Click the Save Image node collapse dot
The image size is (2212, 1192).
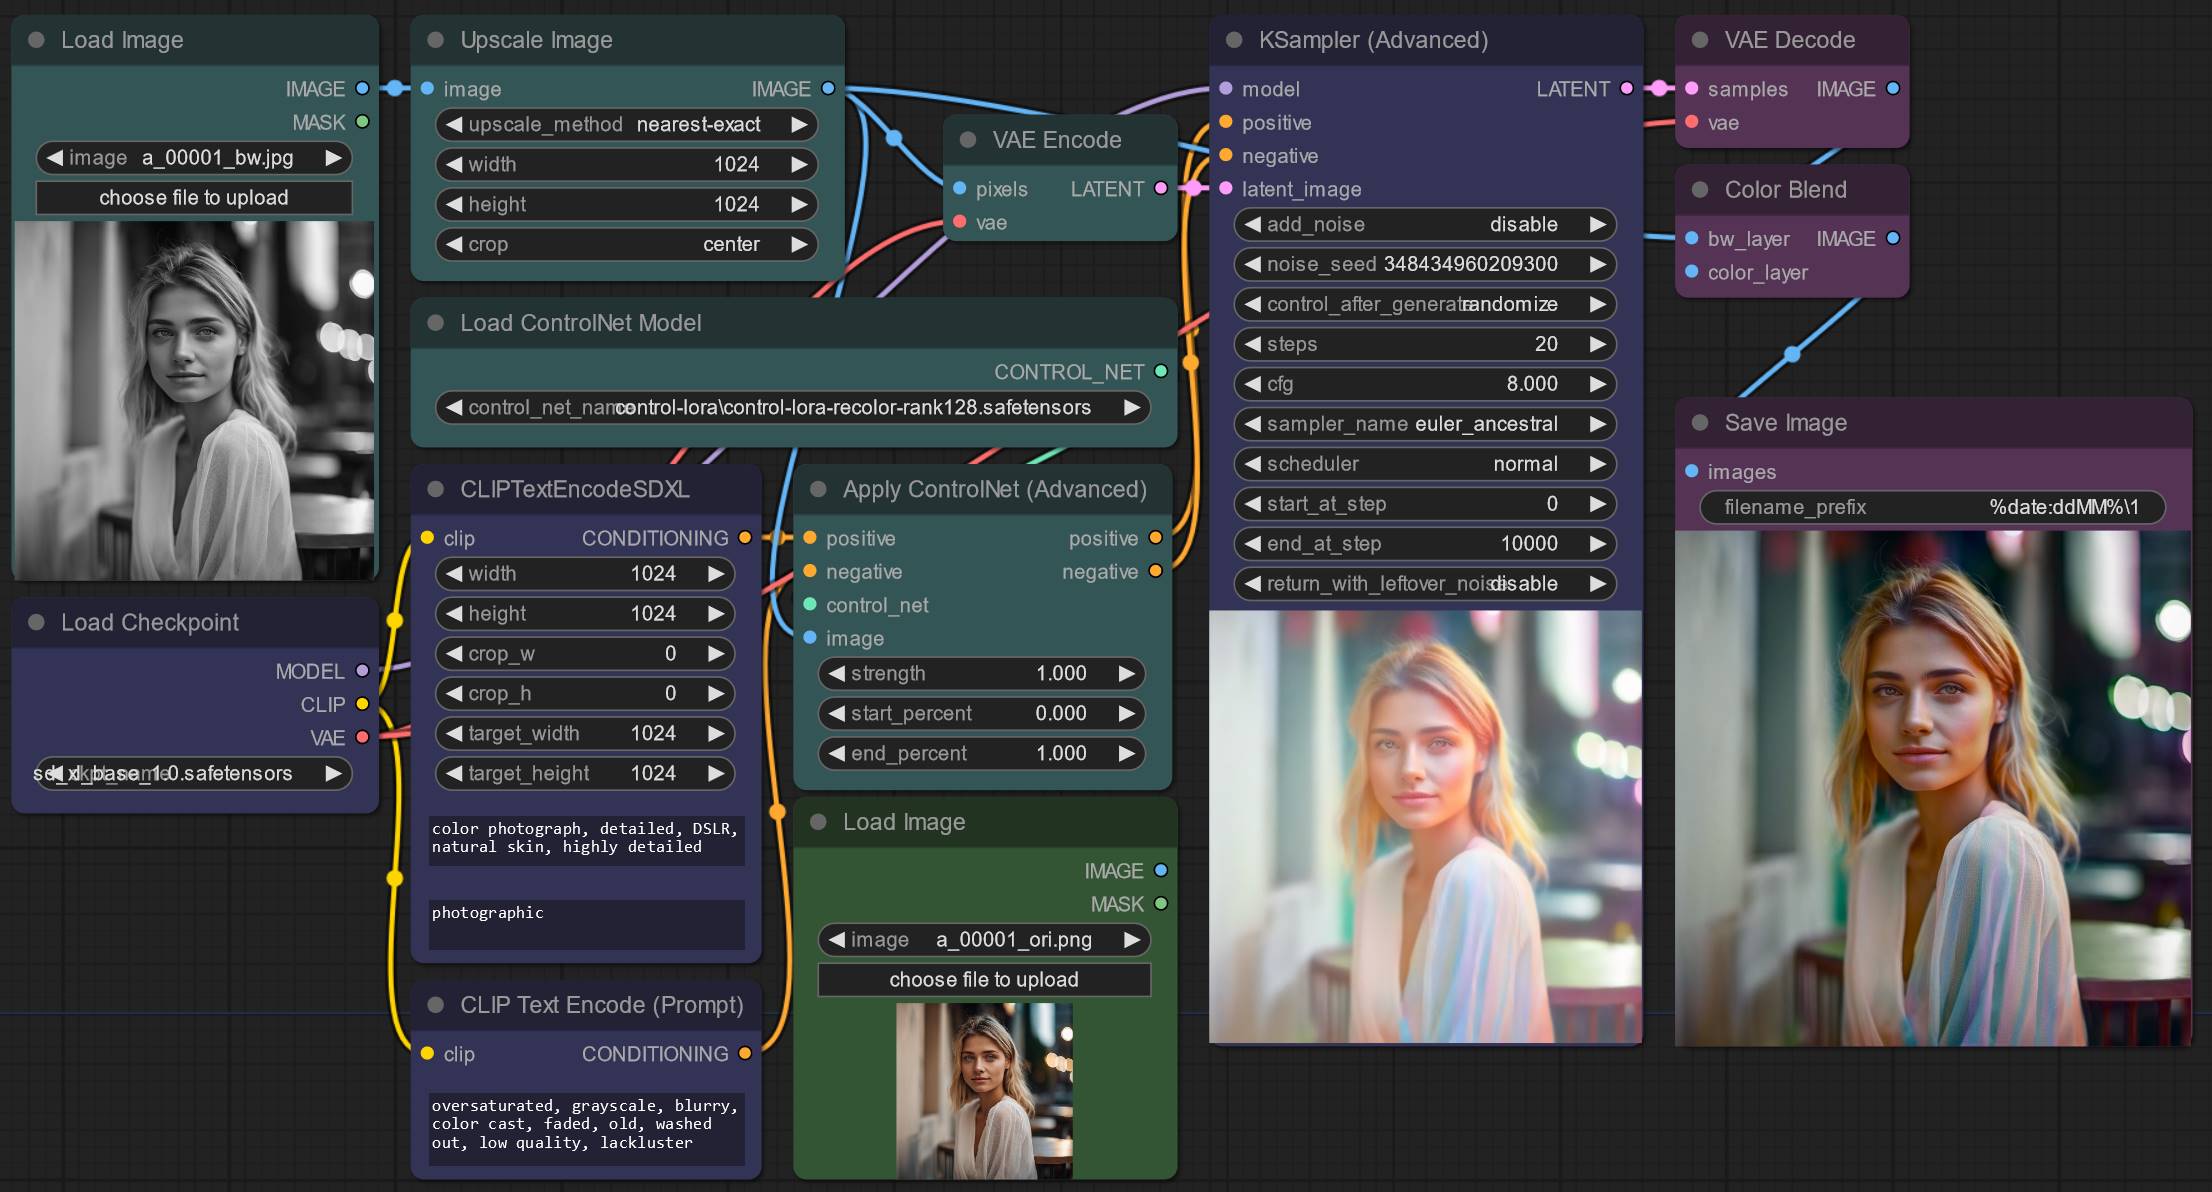(1700, 423)
